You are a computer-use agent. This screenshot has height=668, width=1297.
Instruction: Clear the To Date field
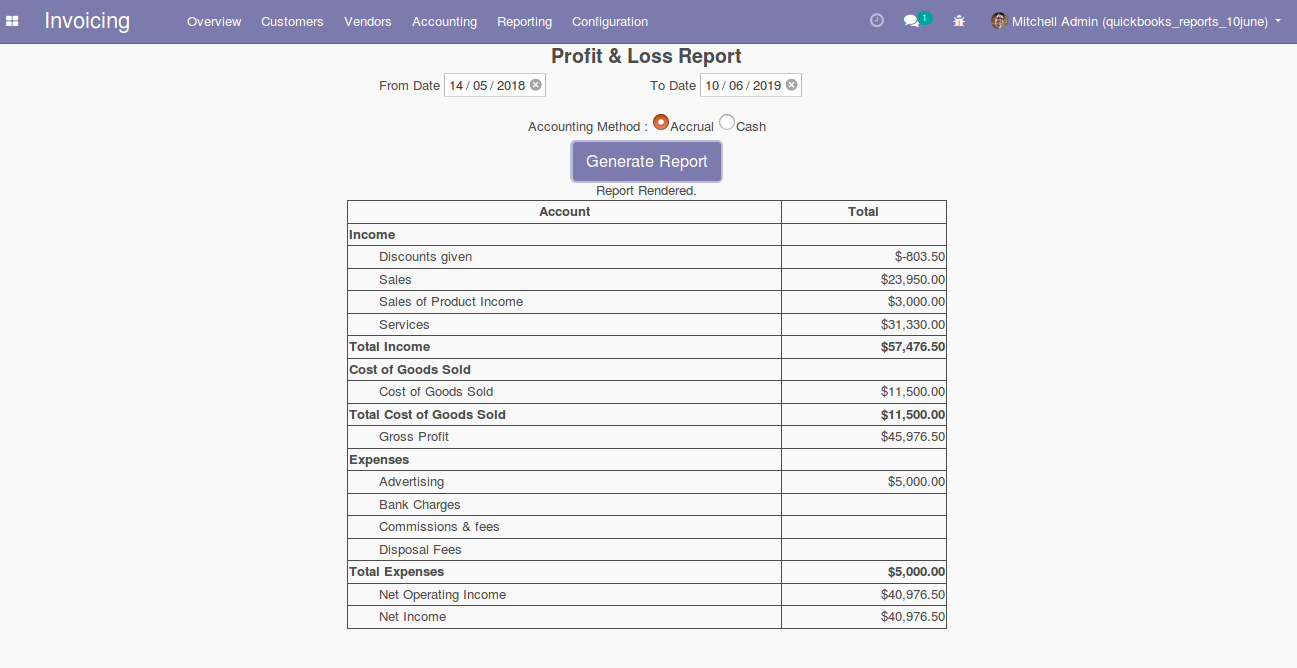(x=792, y=85)
